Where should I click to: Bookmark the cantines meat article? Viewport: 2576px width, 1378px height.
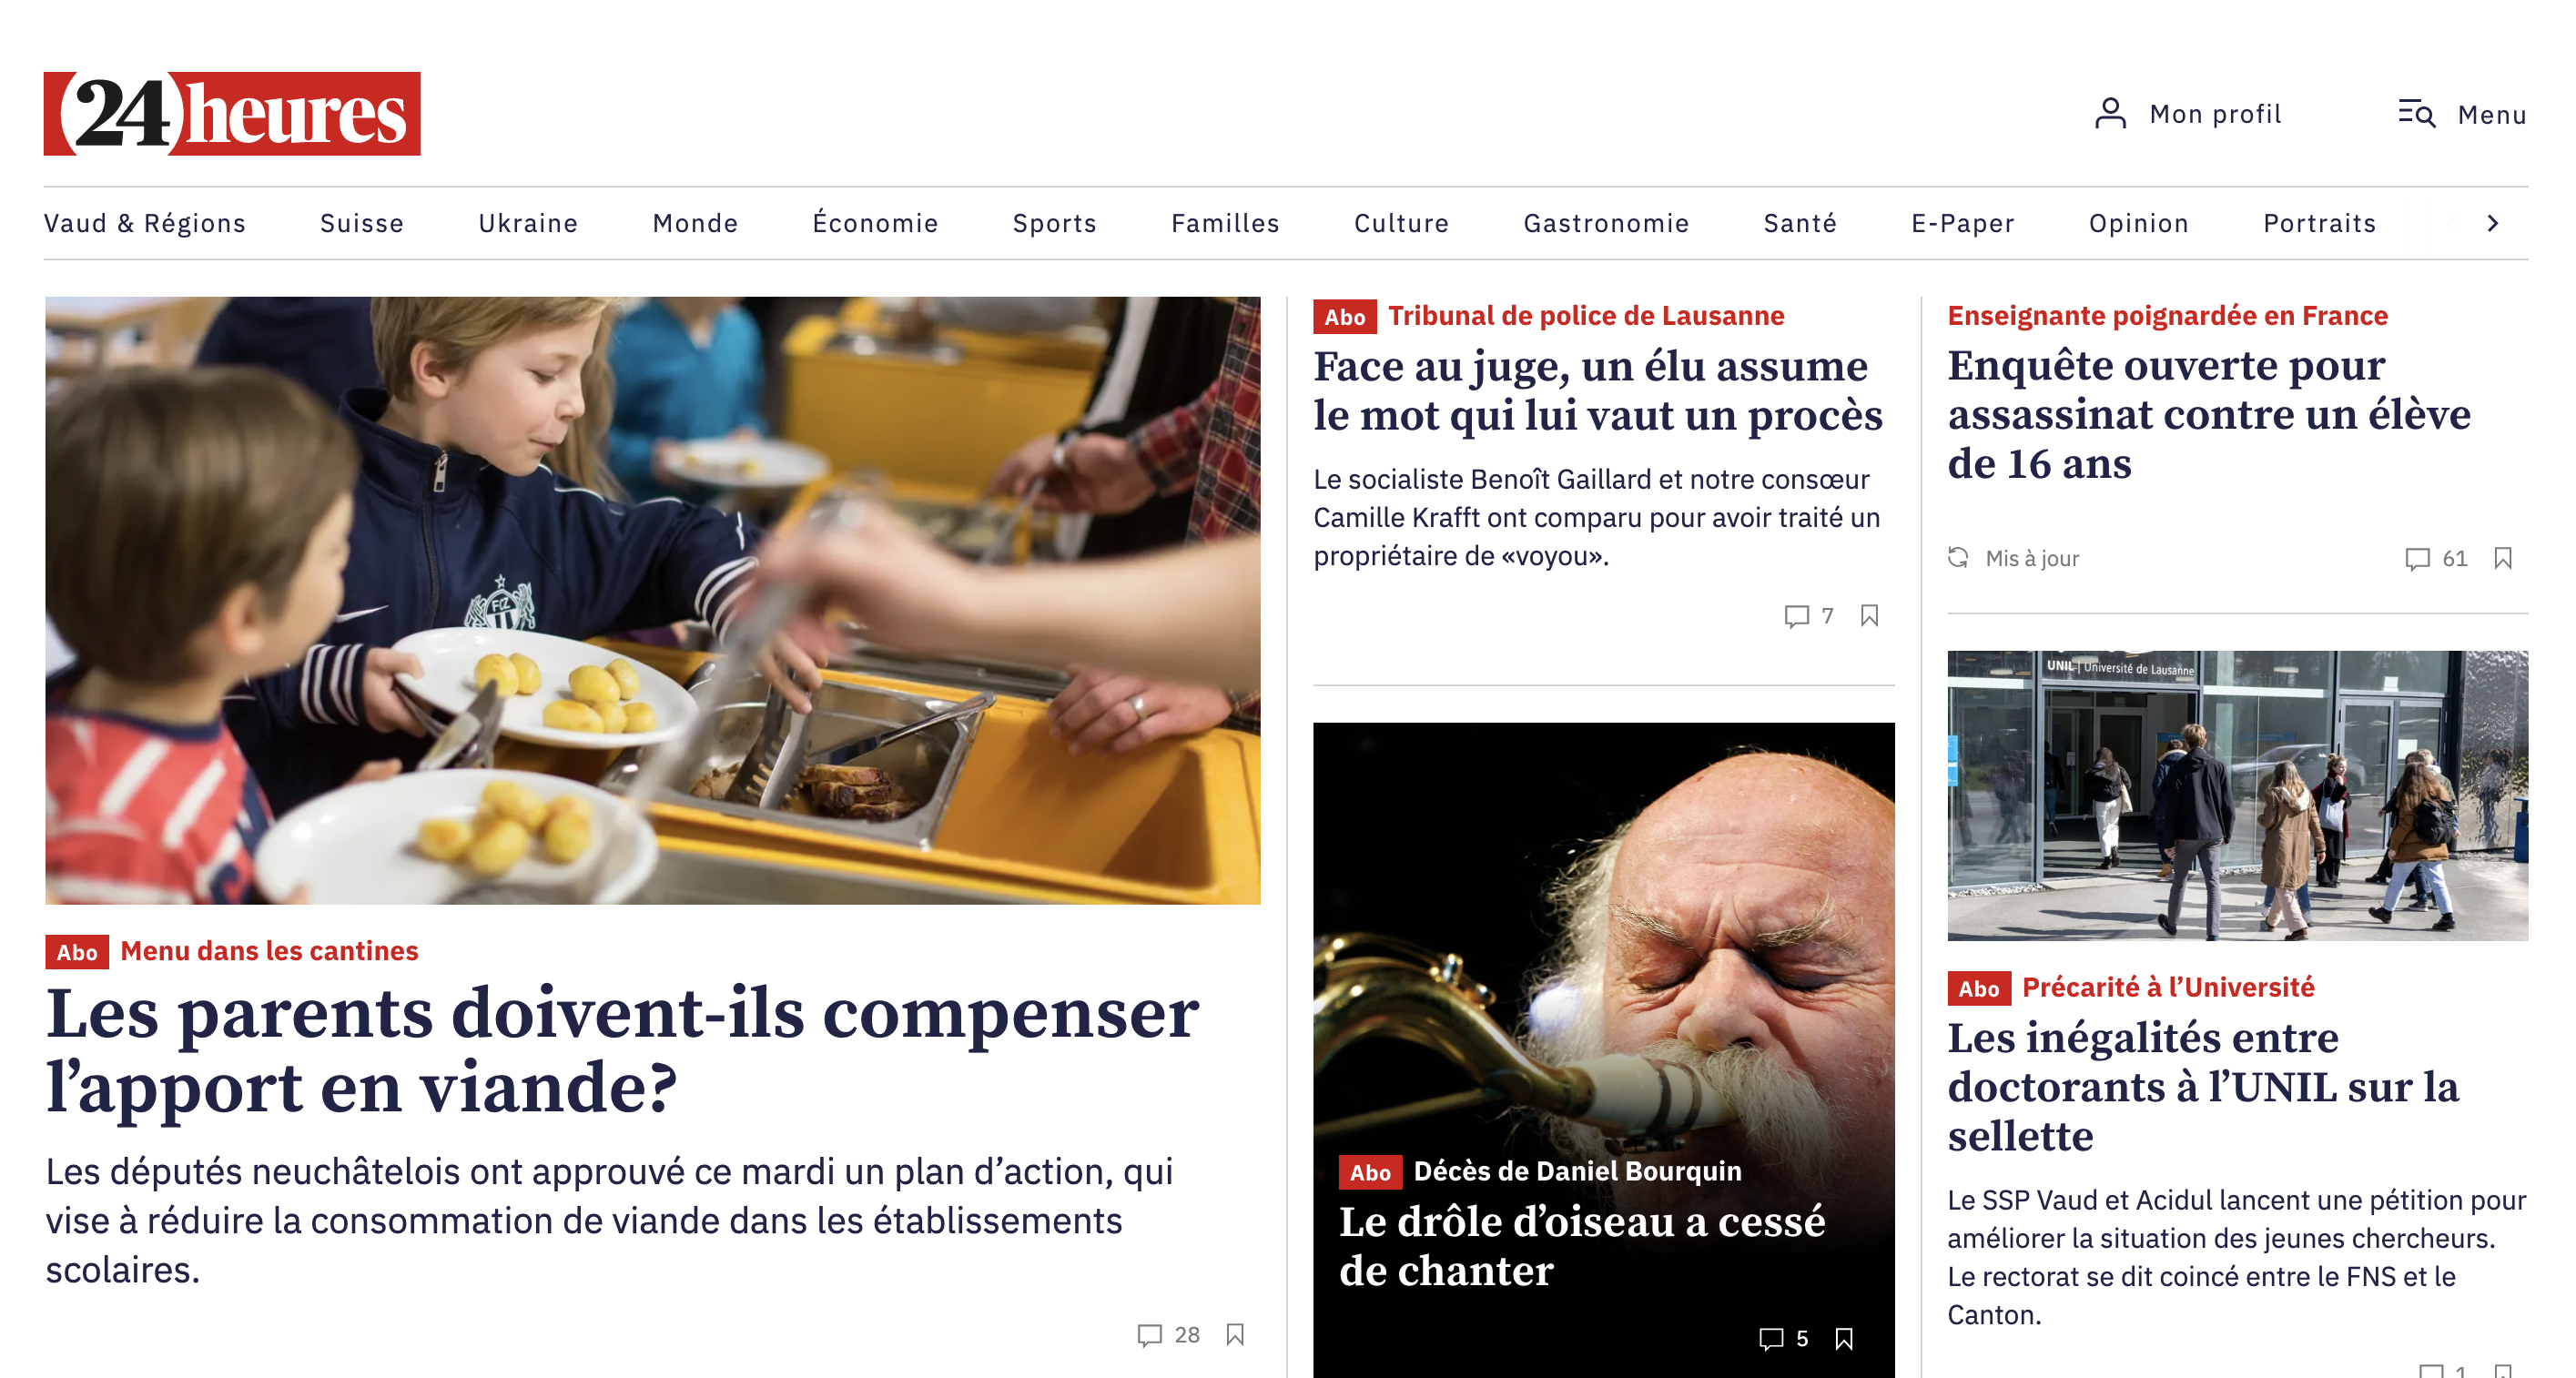[x=1235, y=1335]
